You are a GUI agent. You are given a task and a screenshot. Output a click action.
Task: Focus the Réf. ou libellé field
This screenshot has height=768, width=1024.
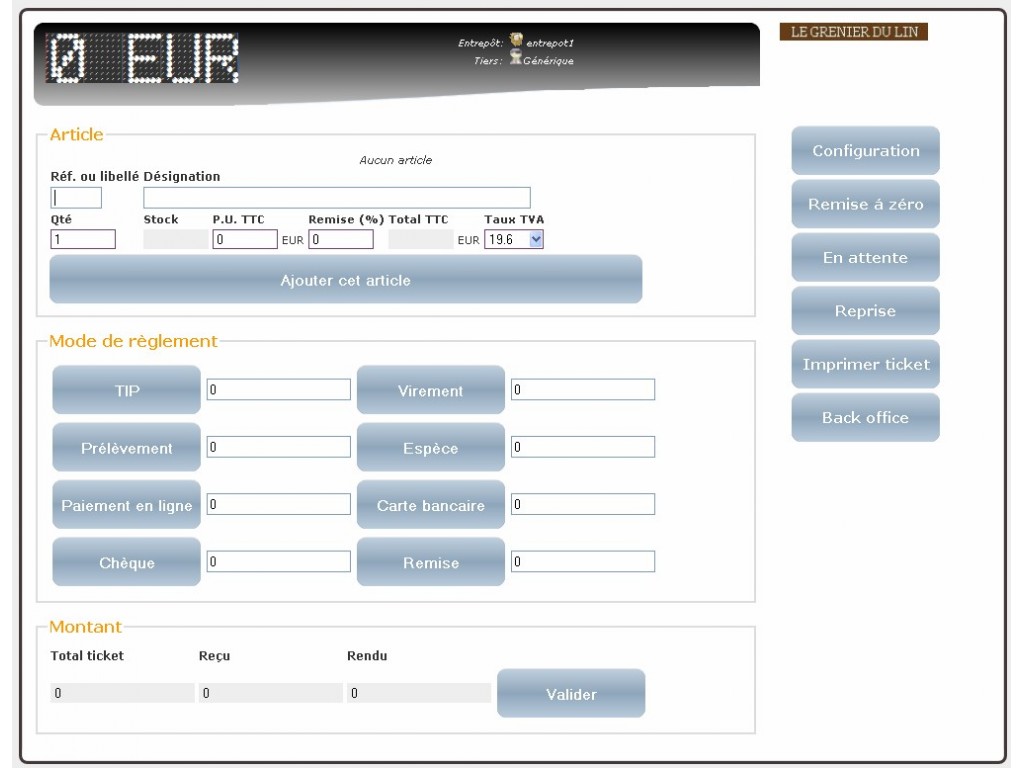point(76,197)
